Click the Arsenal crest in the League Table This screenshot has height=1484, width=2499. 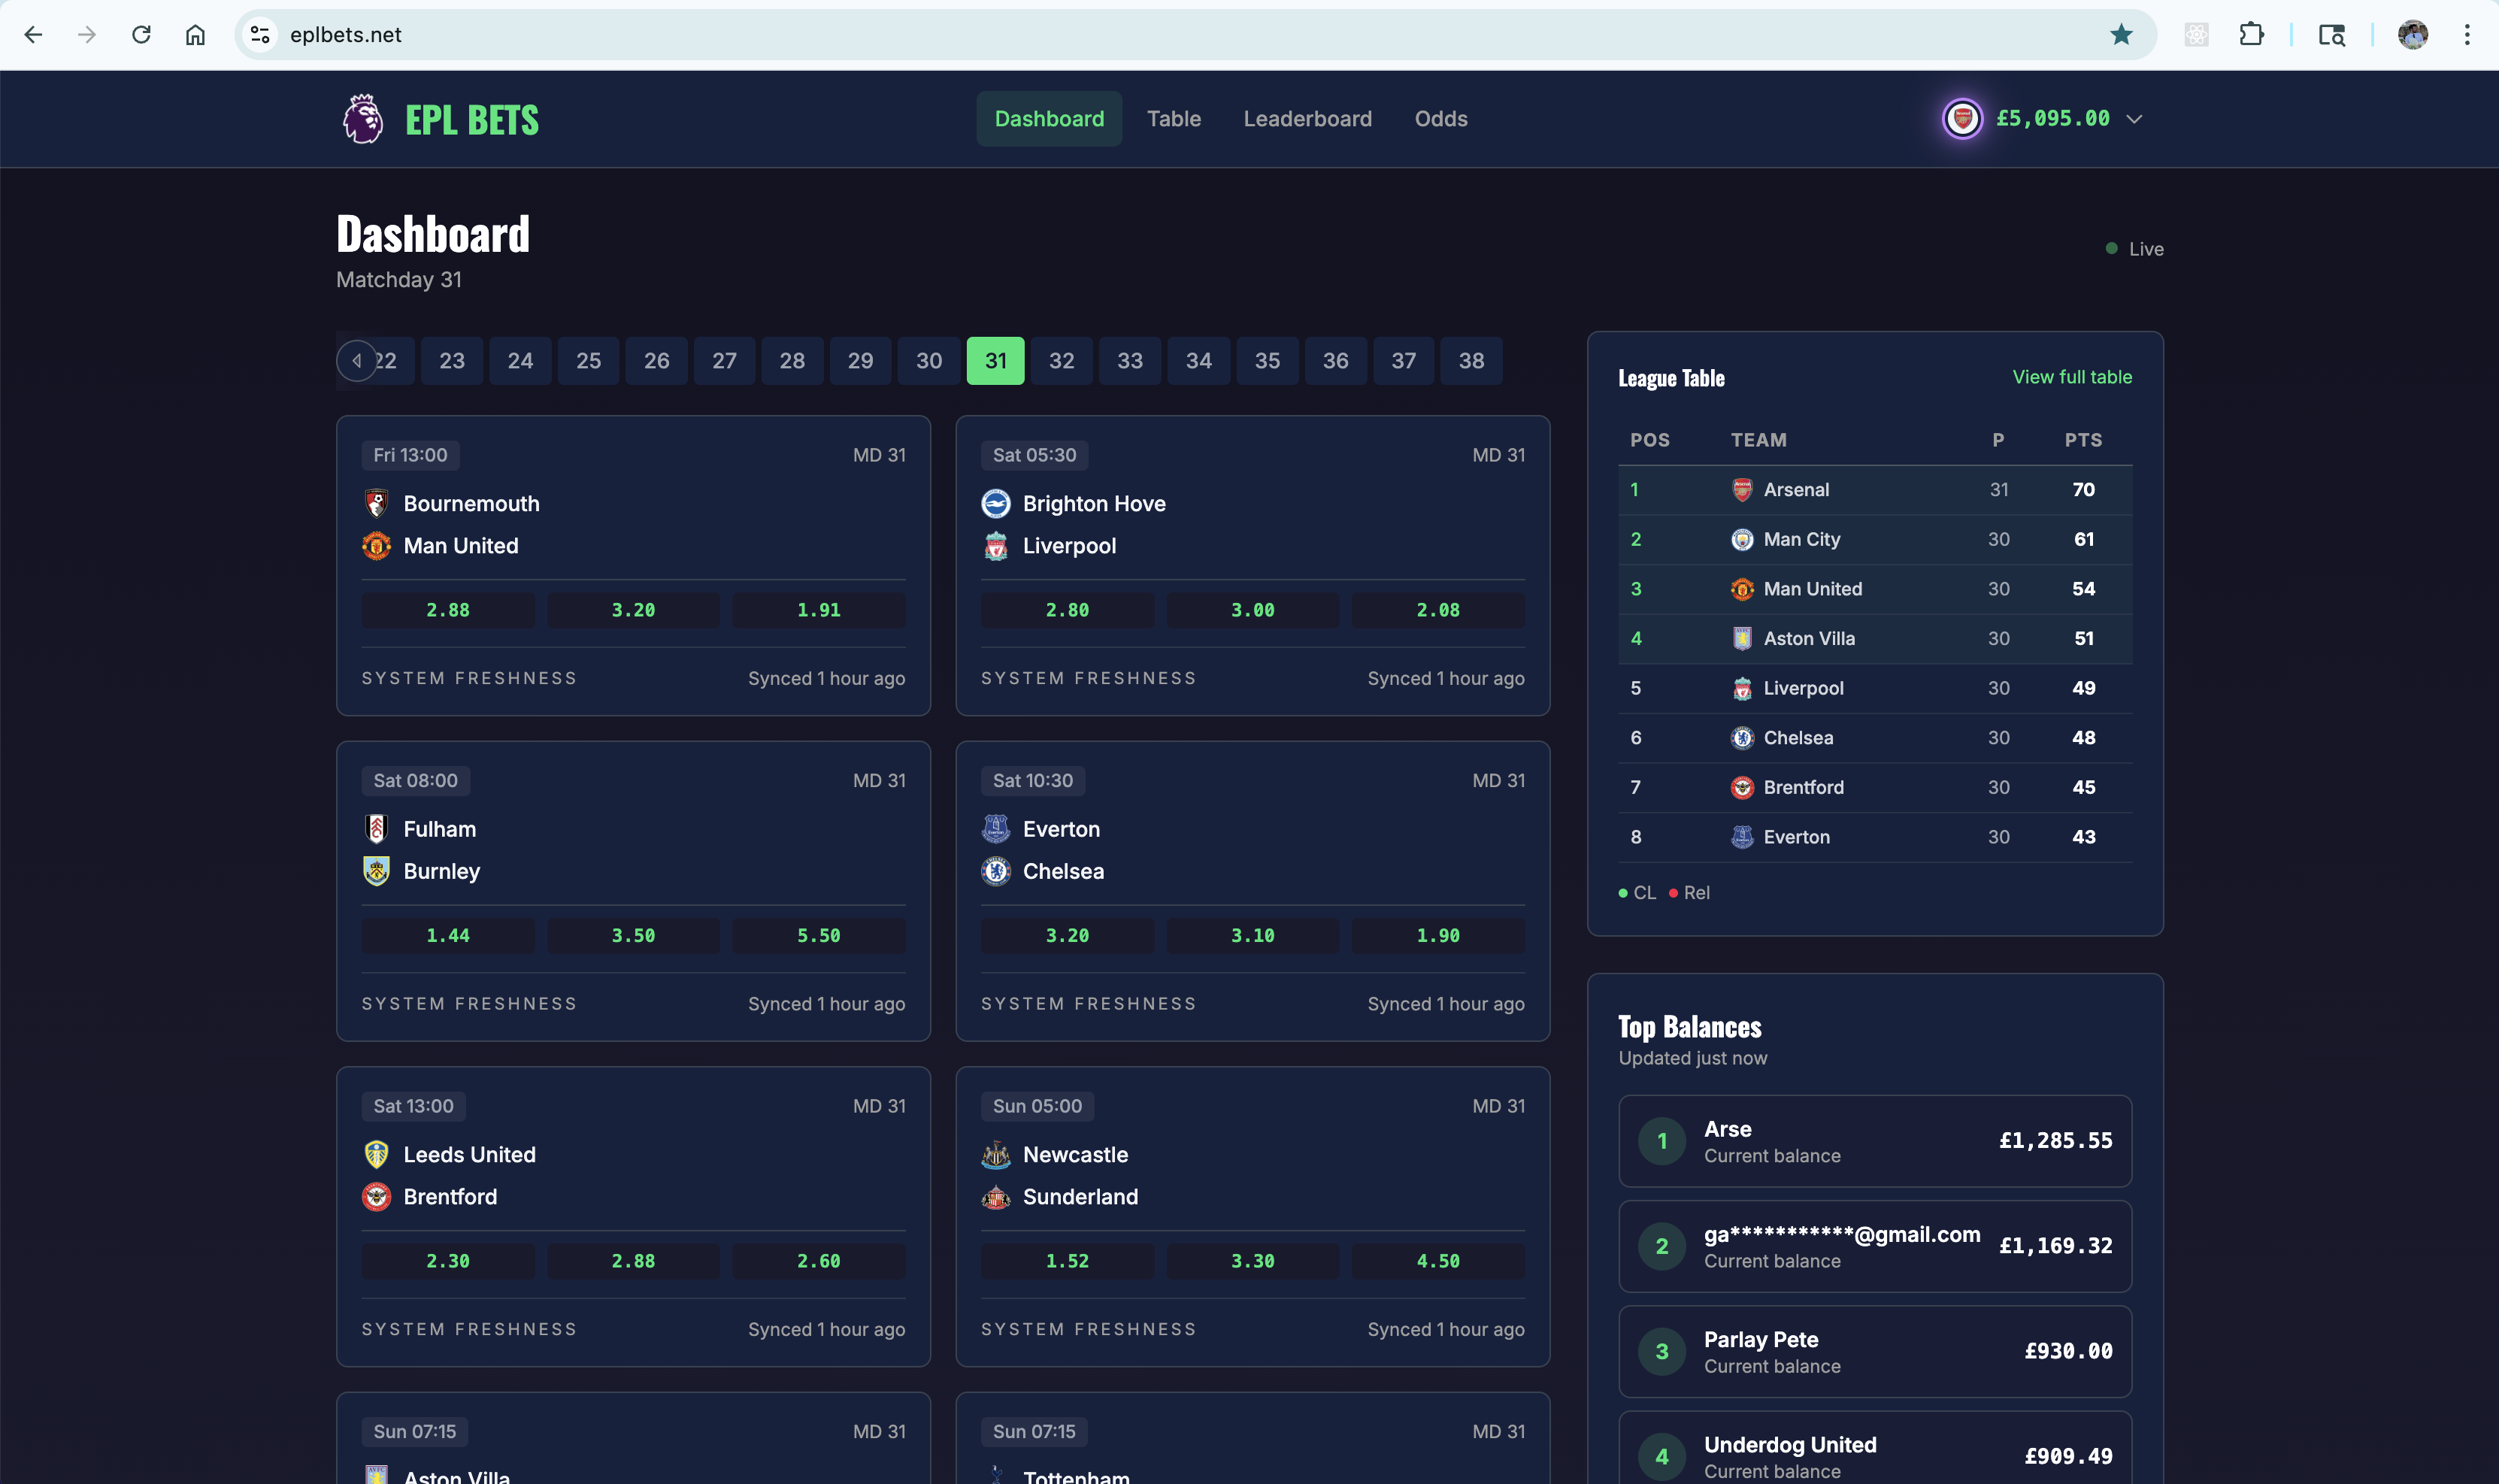pyautogui.click(x=1741, y=489)
